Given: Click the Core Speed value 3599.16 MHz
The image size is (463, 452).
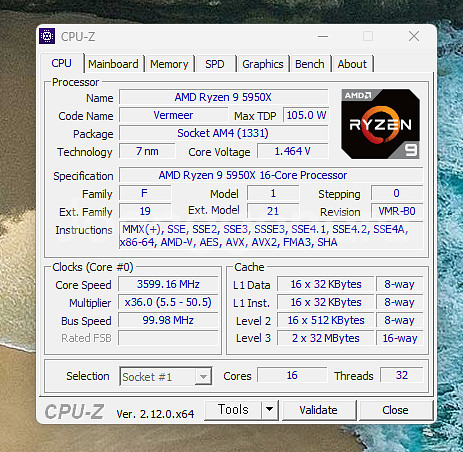Looking at the screenshot, I should (168, 284).
